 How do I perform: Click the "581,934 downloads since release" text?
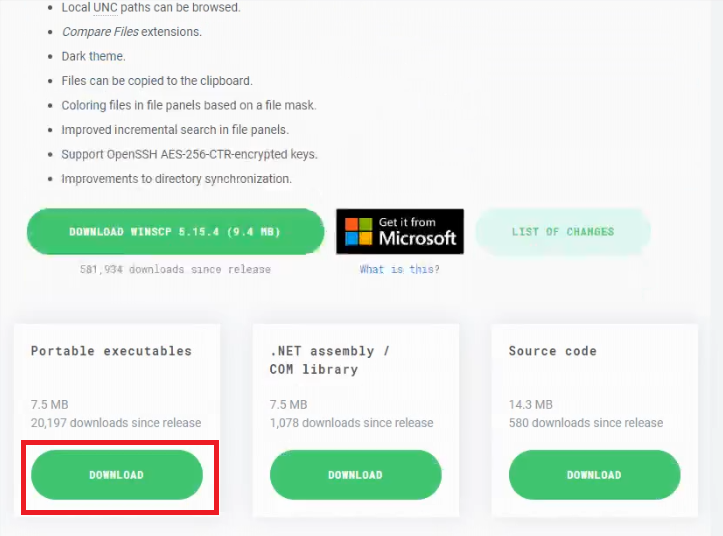click(x=175, y=269)
